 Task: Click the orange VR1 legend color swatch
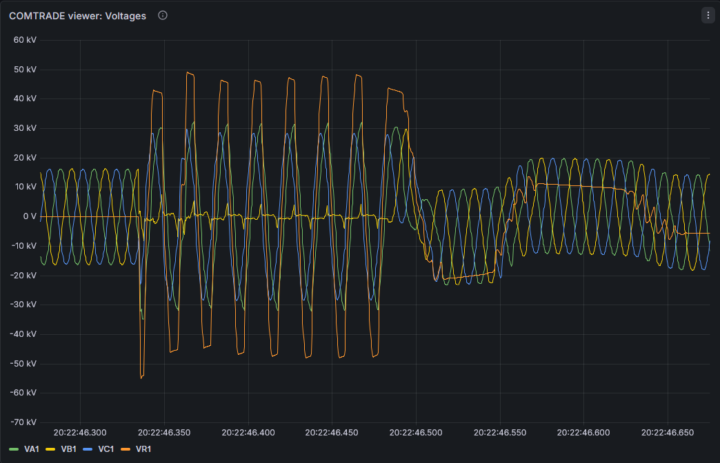tap(125, 449)
